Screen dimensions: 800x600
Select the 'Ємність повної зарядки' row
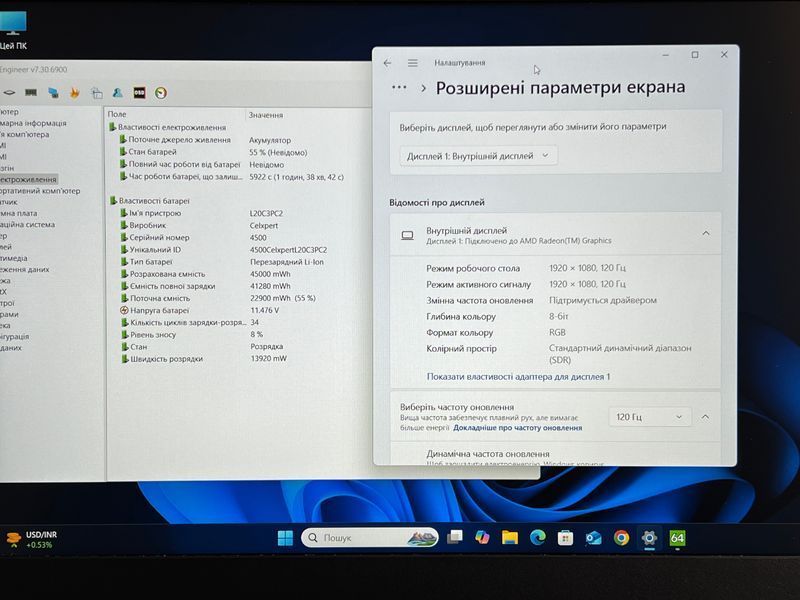(168, 286)
